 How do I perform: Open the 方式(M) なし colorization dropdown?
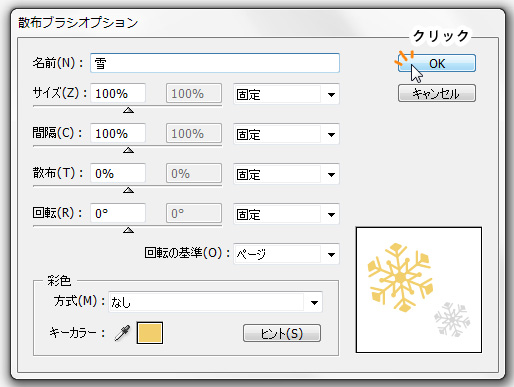click(x=215, y=302)
